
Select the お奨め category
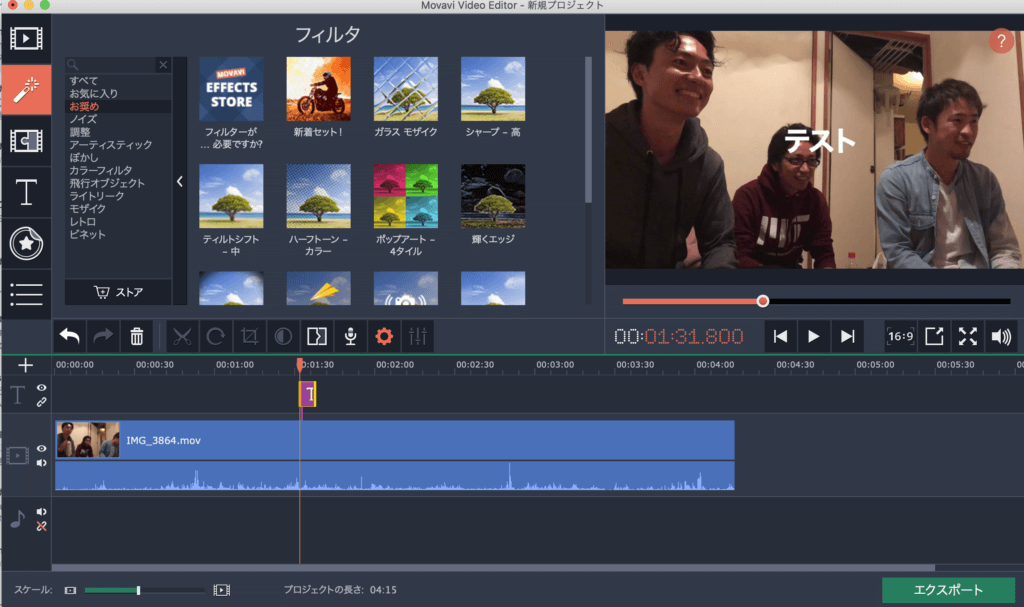[x=84, y=107]
